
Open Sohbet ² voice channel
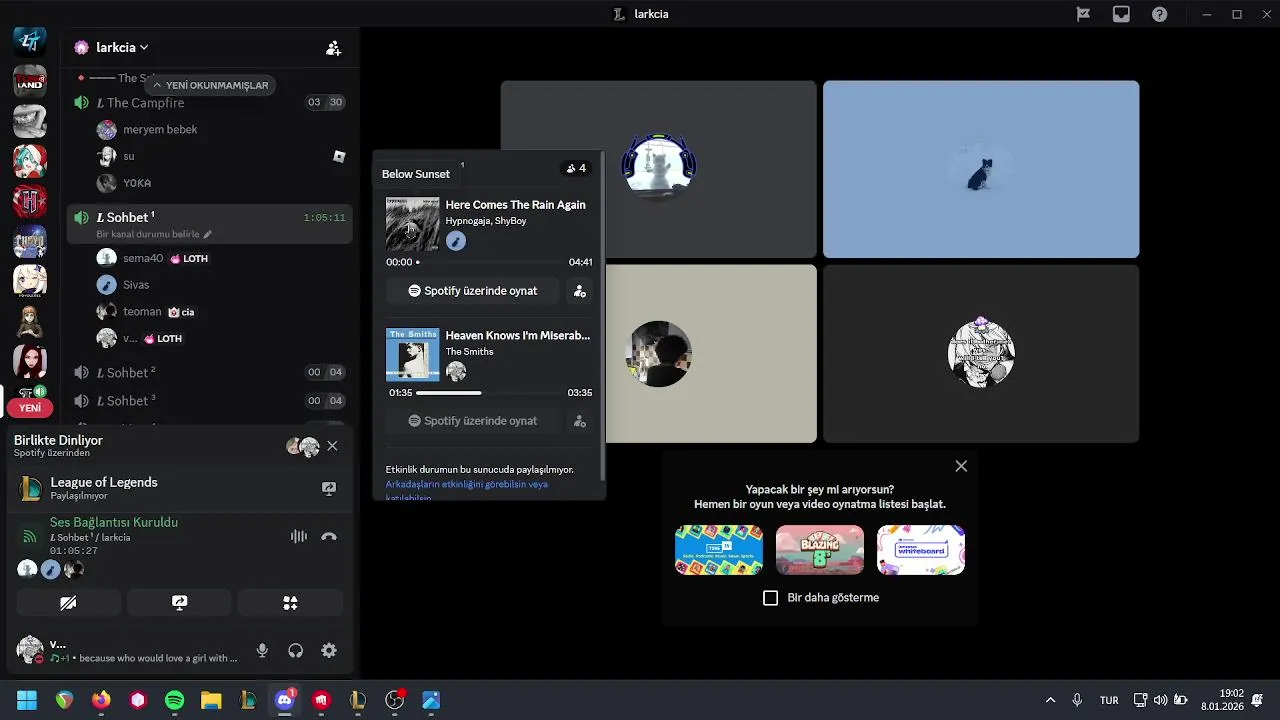210,372
